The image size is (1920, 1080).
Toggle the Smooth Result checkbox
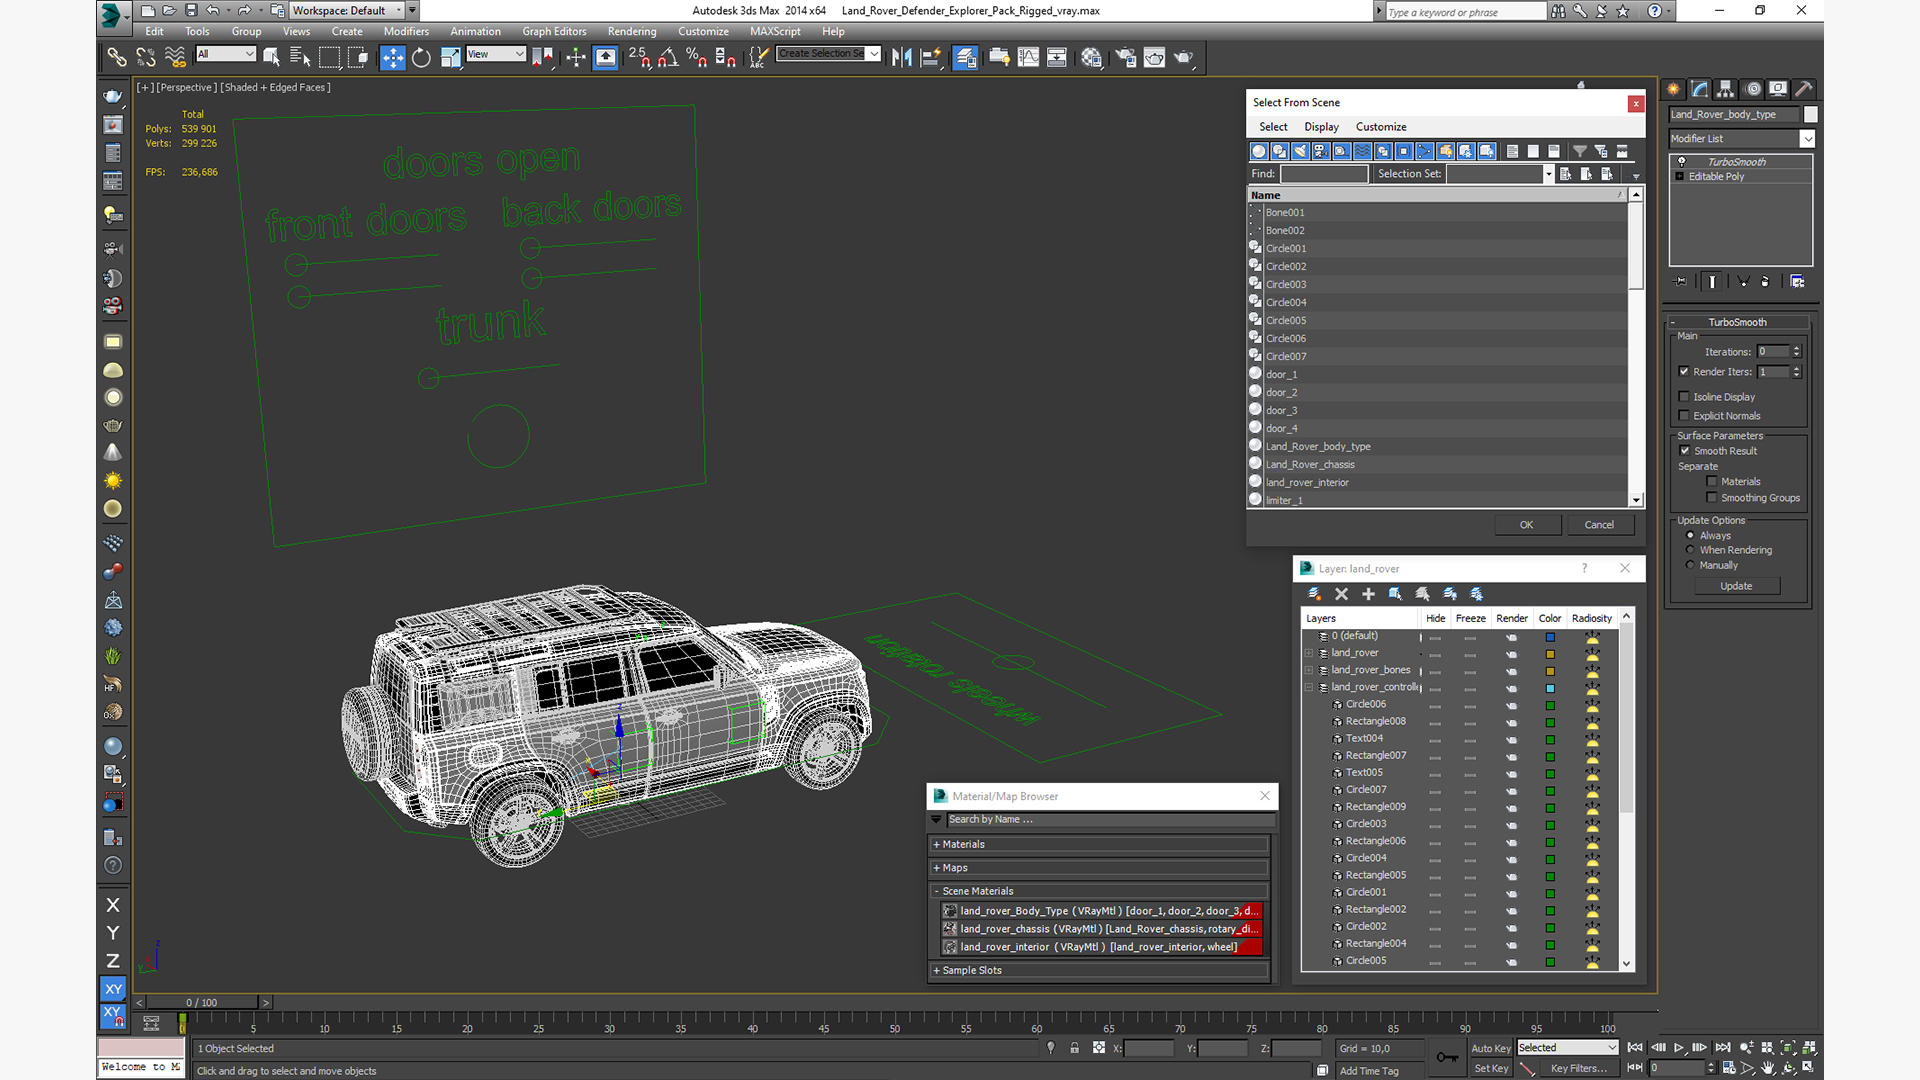(1685, 451)
